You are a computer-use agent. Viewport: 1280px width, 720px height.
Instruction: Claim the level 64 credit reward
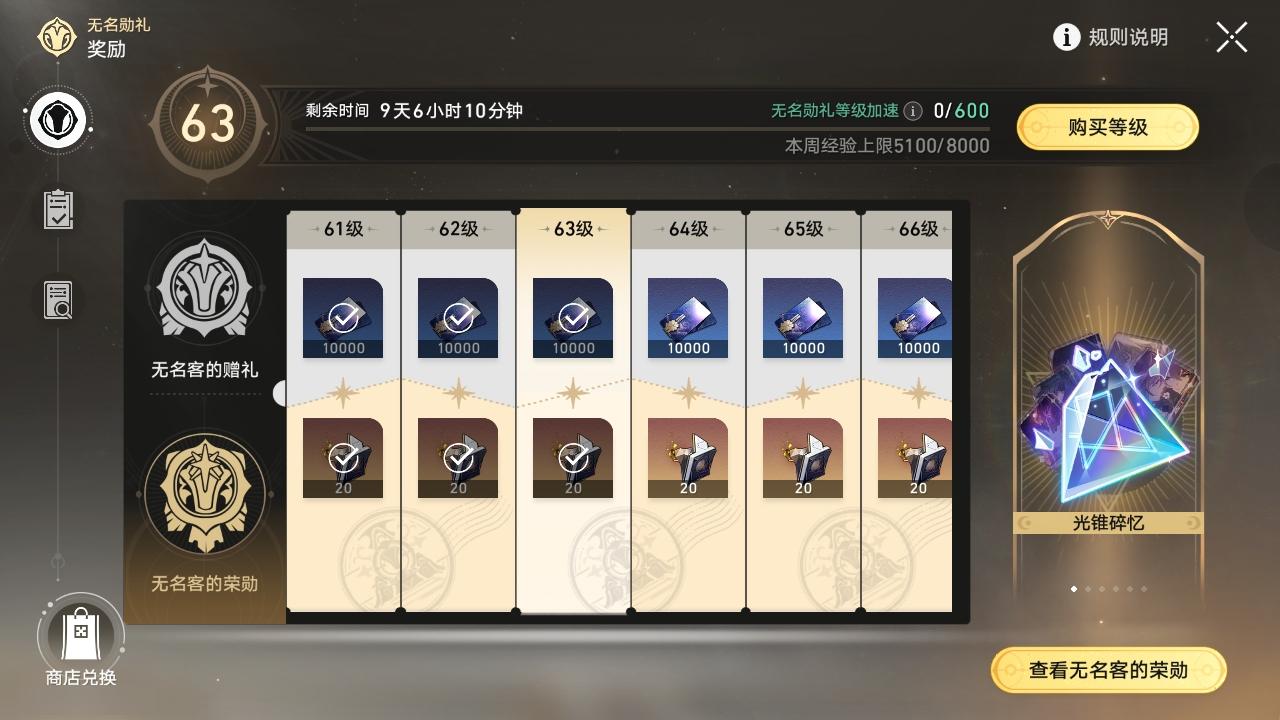pos(688,318)
